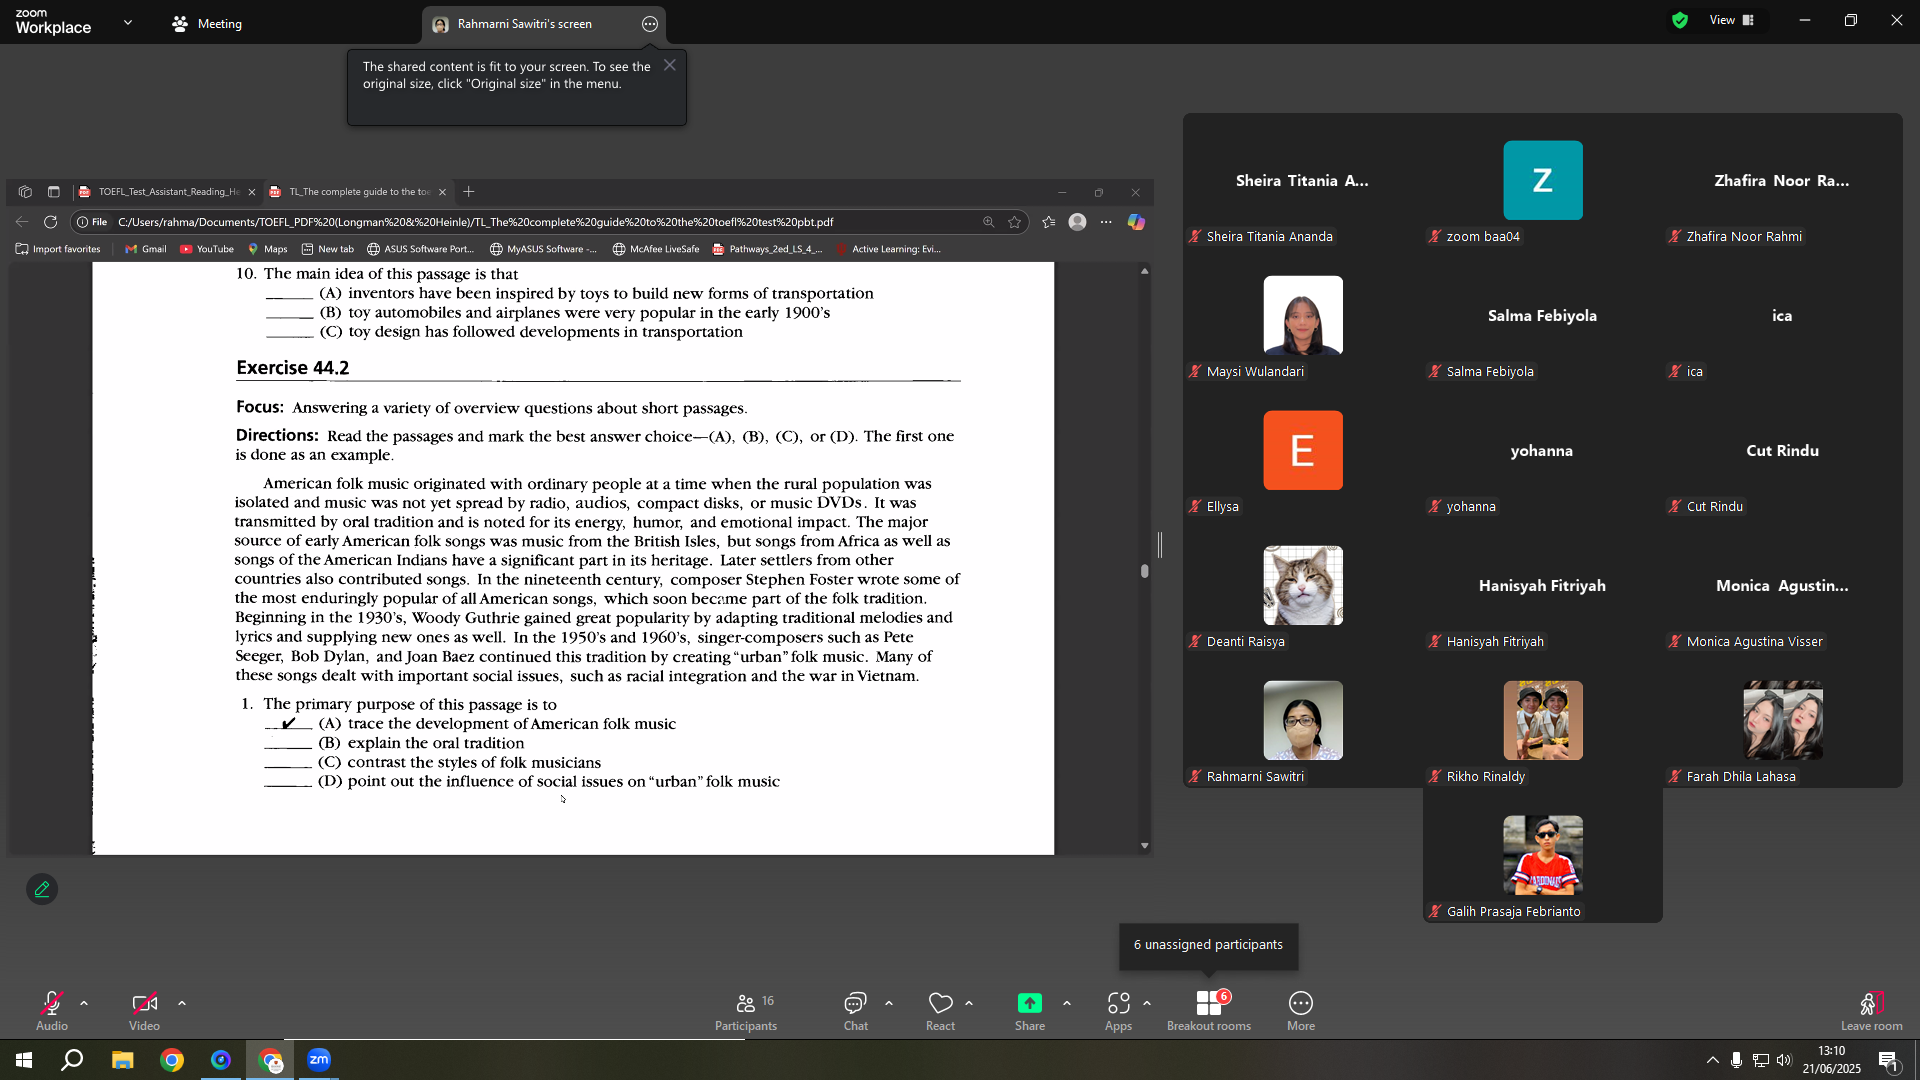
Task: Show hidden system tray icons
Action: coord(1713,1060)
